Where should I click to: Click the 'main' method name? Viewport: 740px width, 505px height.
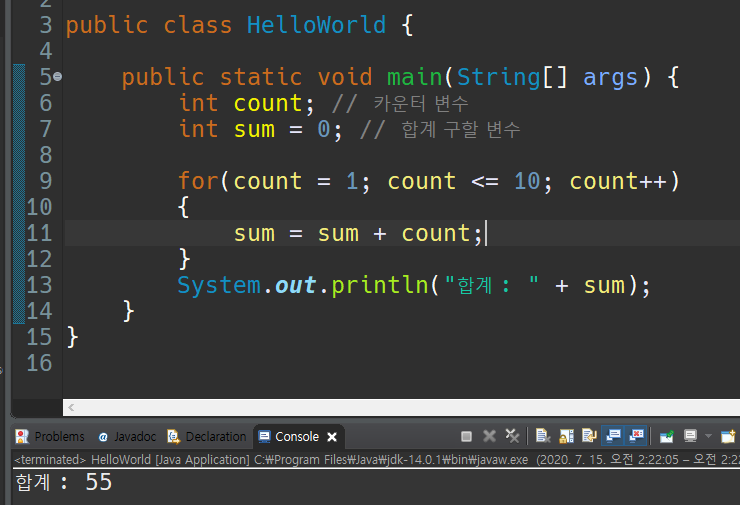point(414,76)
